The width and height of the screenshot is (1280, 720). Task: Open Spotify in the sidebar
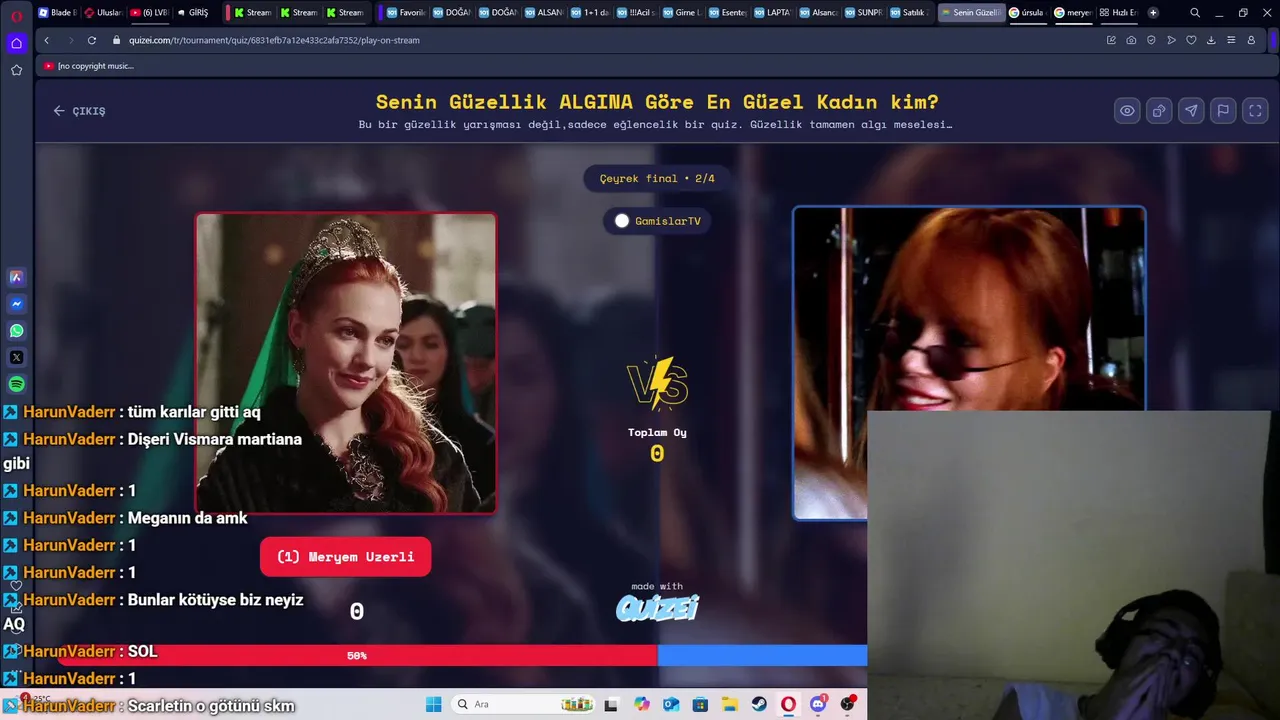16,385
